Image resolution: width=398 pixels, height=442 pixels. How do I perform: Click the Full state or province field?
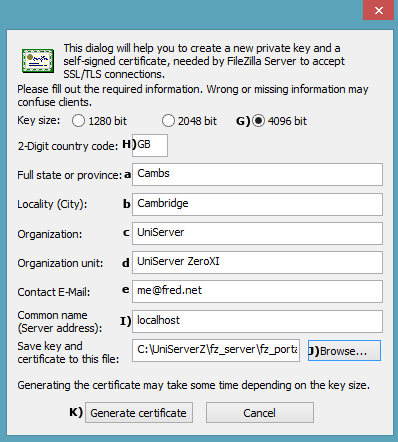click(x=257, y=174)
